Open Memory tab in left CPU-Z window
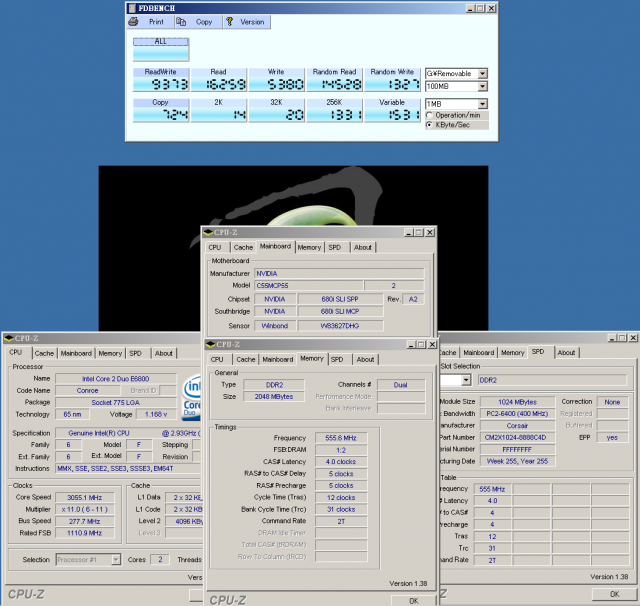The image size is (640, 606). click(110, 353)
